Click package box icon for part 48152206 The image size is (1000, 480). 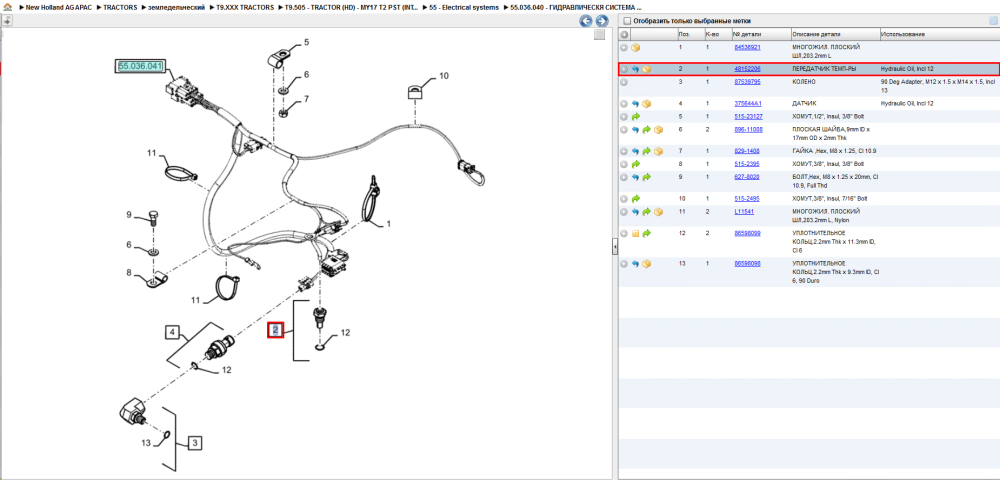pyautogui.click(x=647, y=69)
